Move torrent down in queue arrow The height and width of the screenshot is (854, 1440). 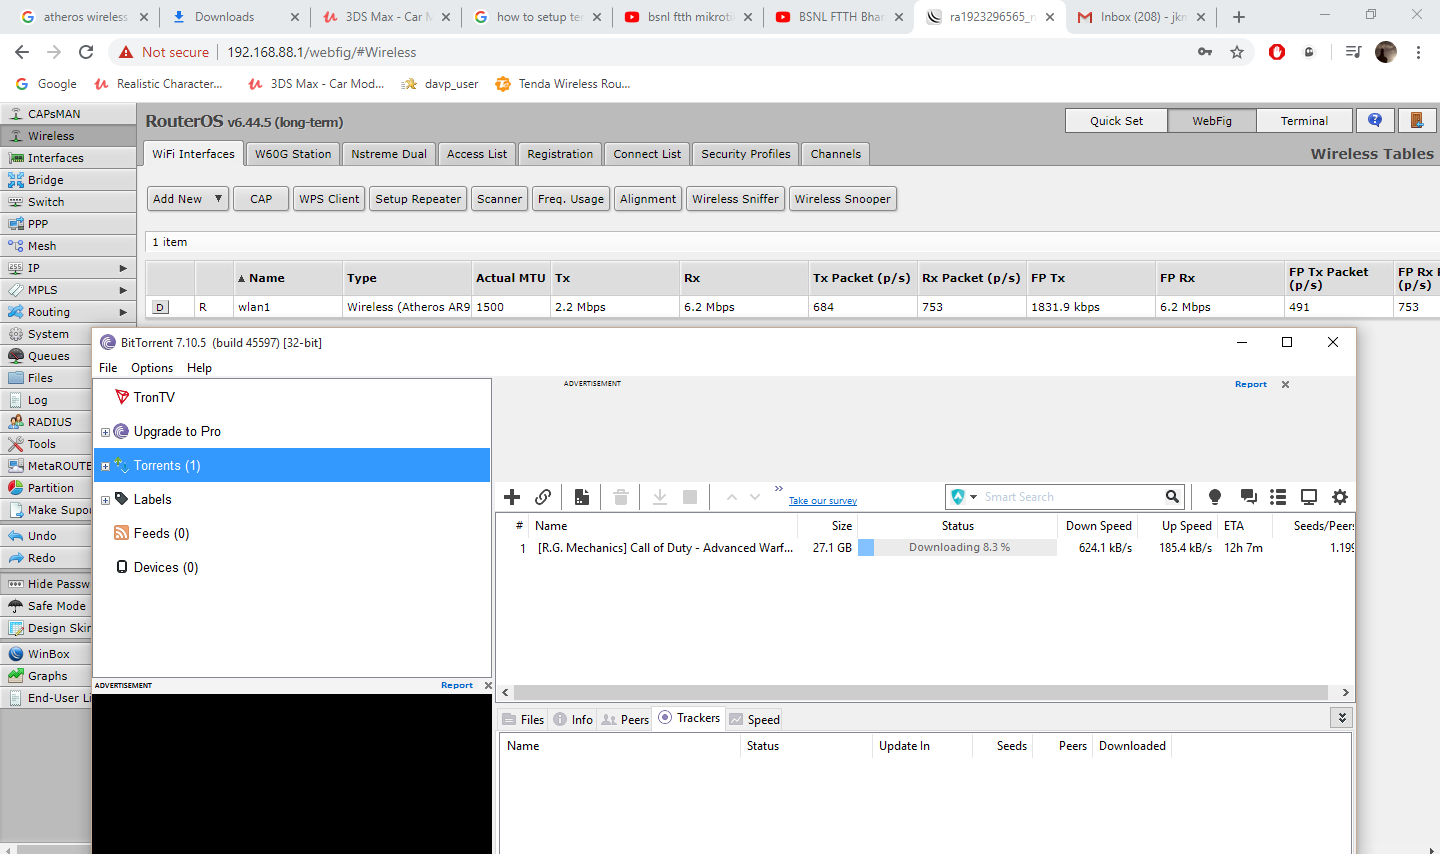coord(755,497)
